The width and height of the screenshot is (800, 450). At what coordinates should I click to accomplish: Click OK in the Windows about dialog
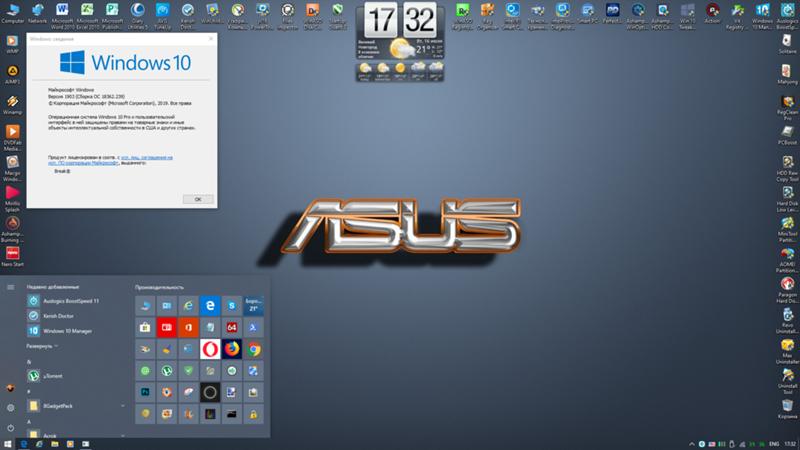click(x=198, y=199)
